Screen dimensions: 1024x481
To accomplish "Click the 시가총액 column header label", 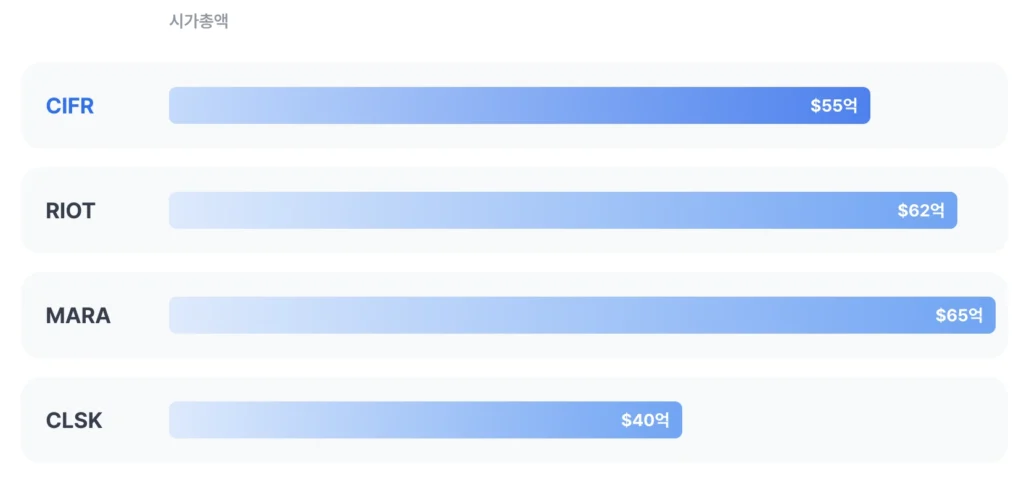I will 199,20.
